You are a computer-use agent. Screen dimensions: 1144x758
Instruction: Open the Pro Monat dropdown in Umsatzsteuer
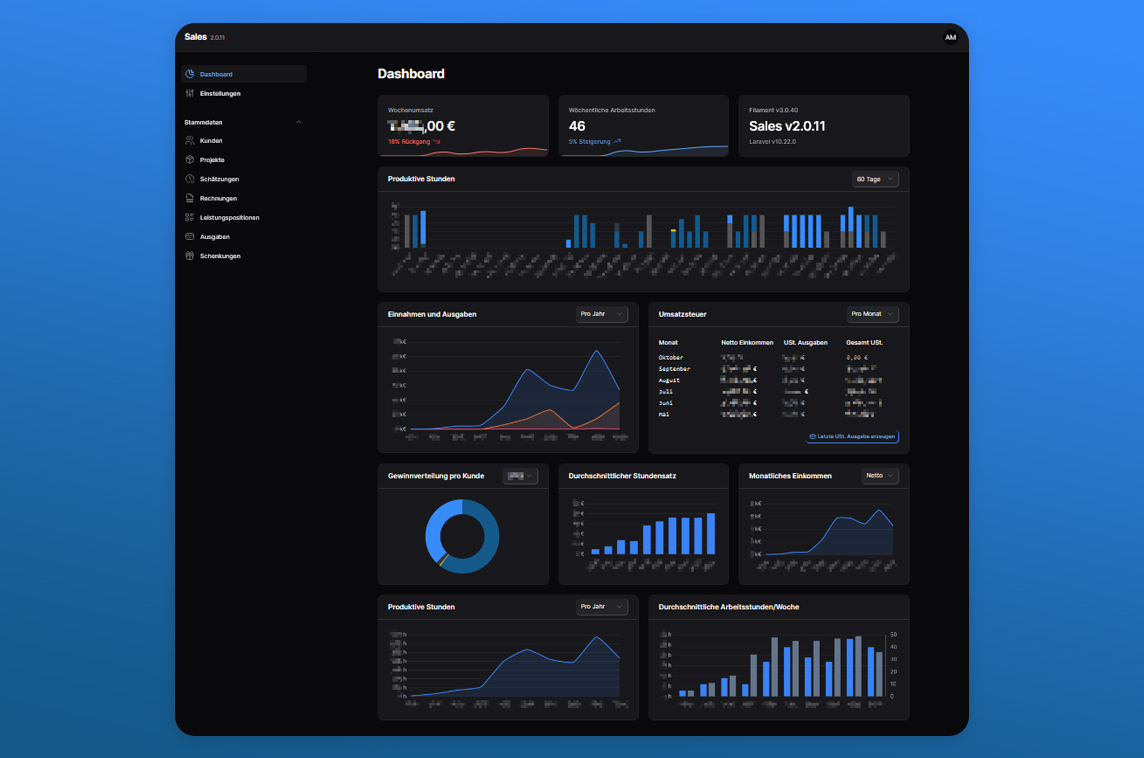(872, 314)
